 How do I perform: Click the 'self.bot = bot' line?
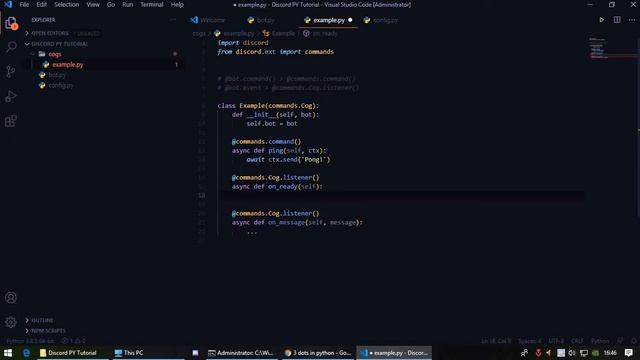coord(272,124)
